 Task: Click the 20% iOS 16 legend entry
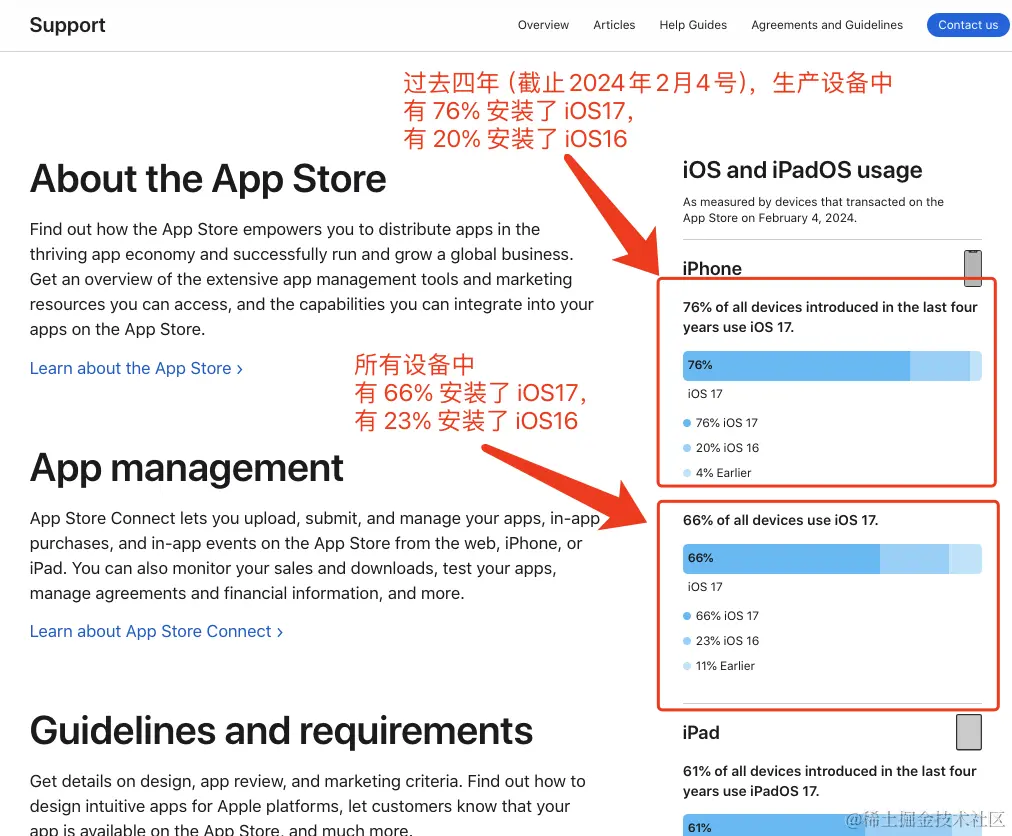point(721,448)
